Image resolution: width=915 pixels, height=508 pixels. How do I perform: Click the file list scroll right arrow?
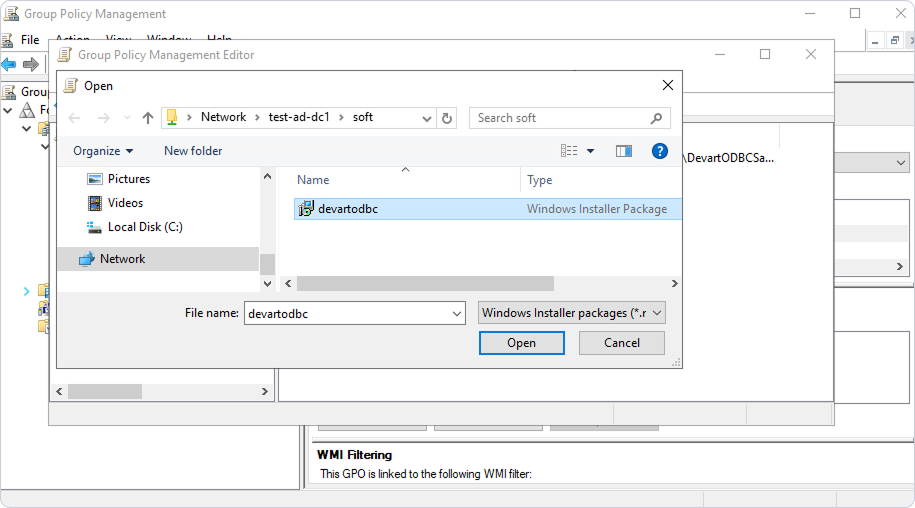[675, 283]
